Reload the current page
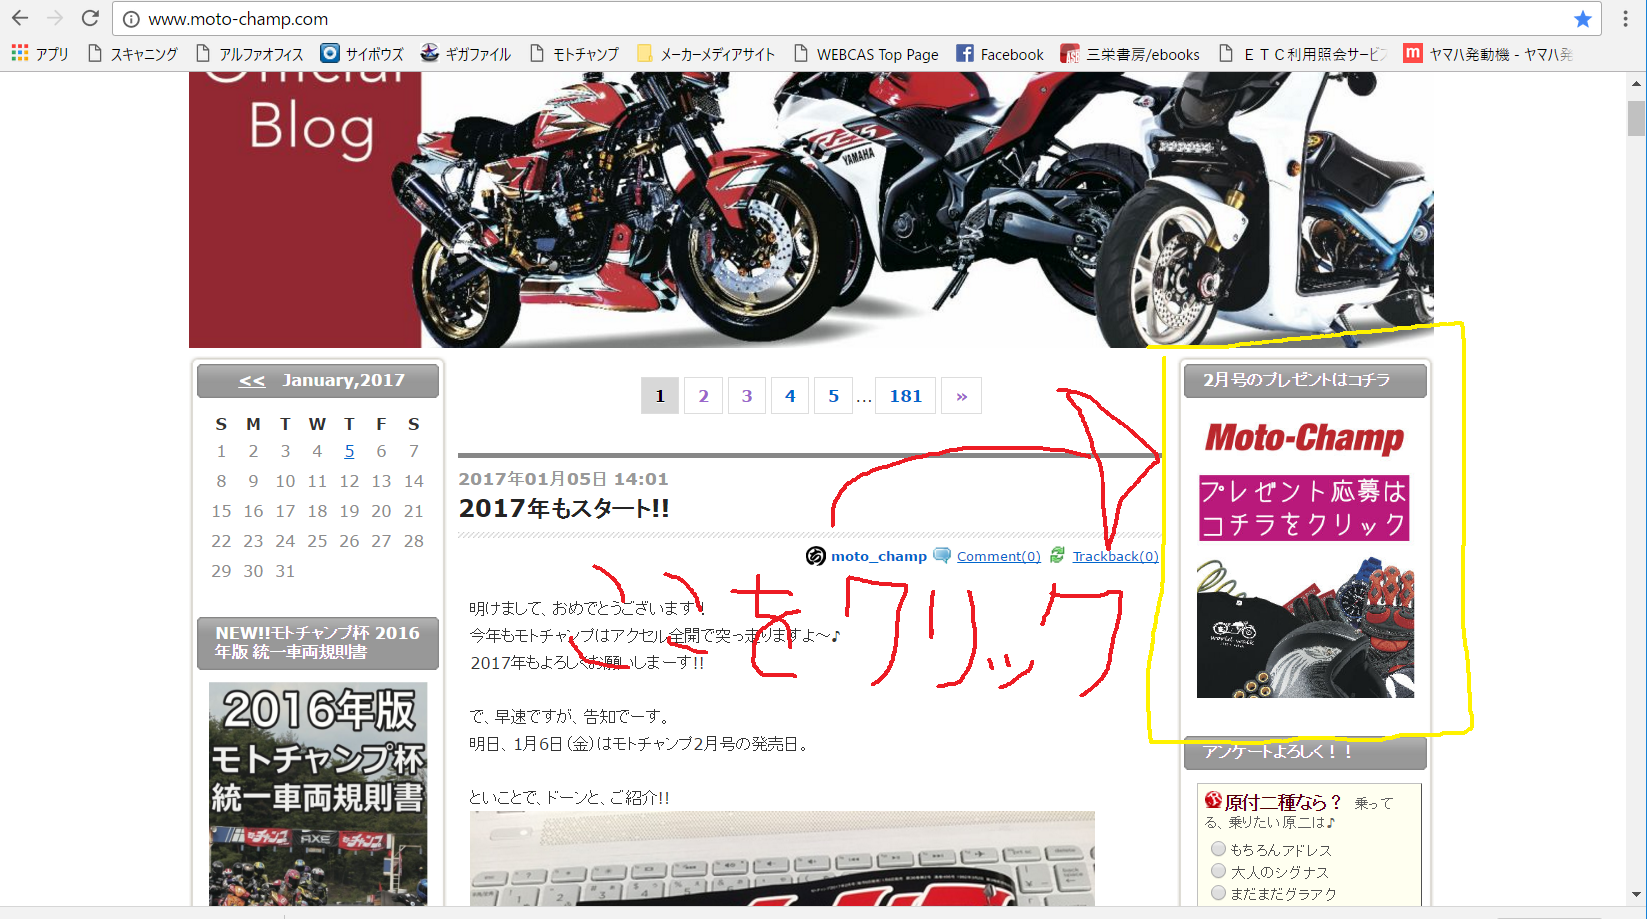The image size is (1647, 919). (x=90, y=18)
